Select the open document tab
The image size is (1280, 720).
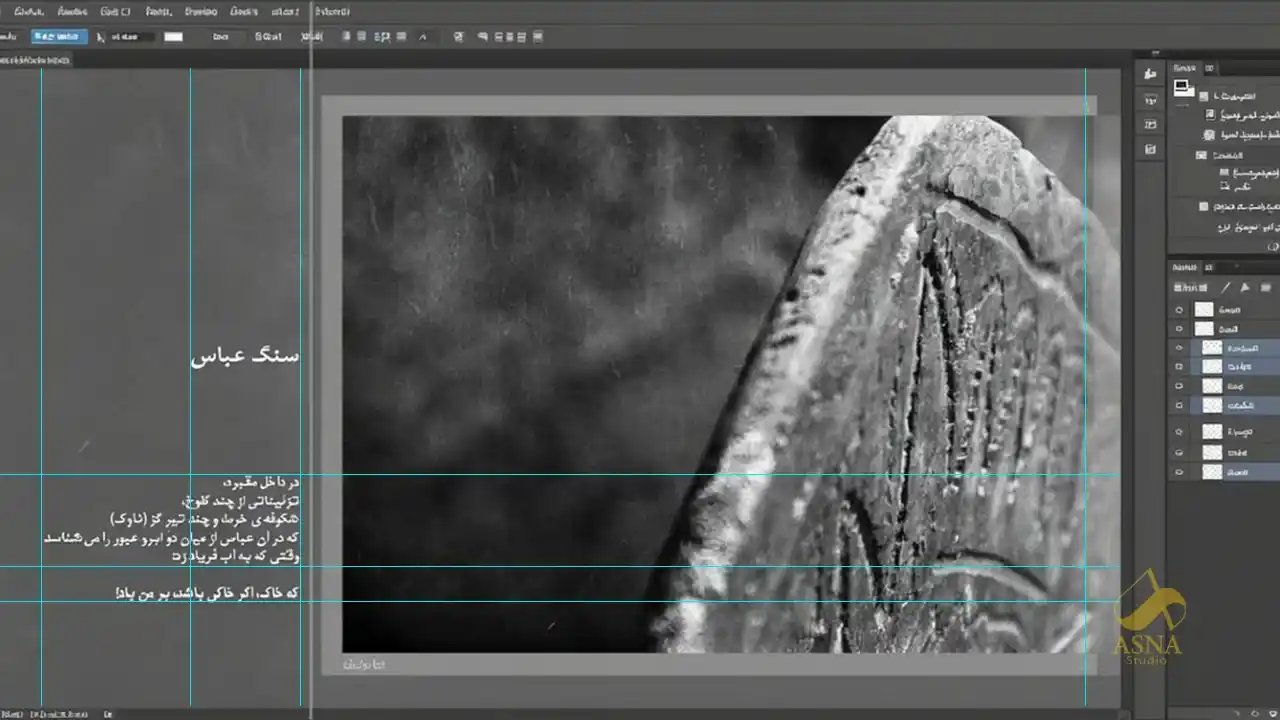click(x=36, y=61)
